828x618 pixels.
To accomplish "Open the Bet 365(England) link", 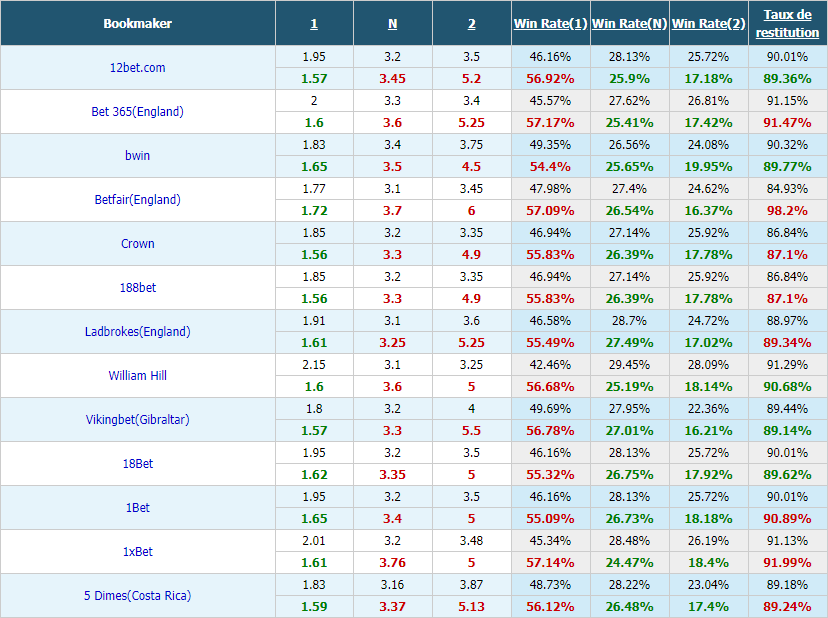I will click(x=137, y=111).
